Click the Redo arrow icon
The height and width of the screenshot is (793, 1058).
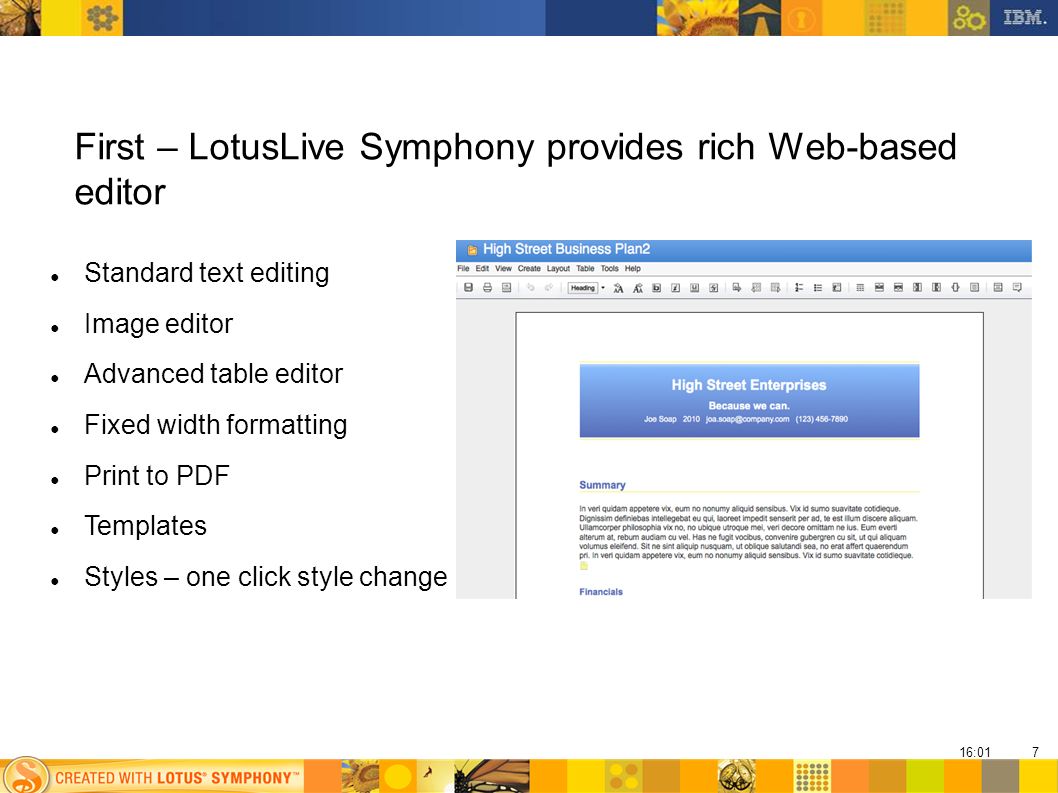pyautogui.click(x=549, y=288)
